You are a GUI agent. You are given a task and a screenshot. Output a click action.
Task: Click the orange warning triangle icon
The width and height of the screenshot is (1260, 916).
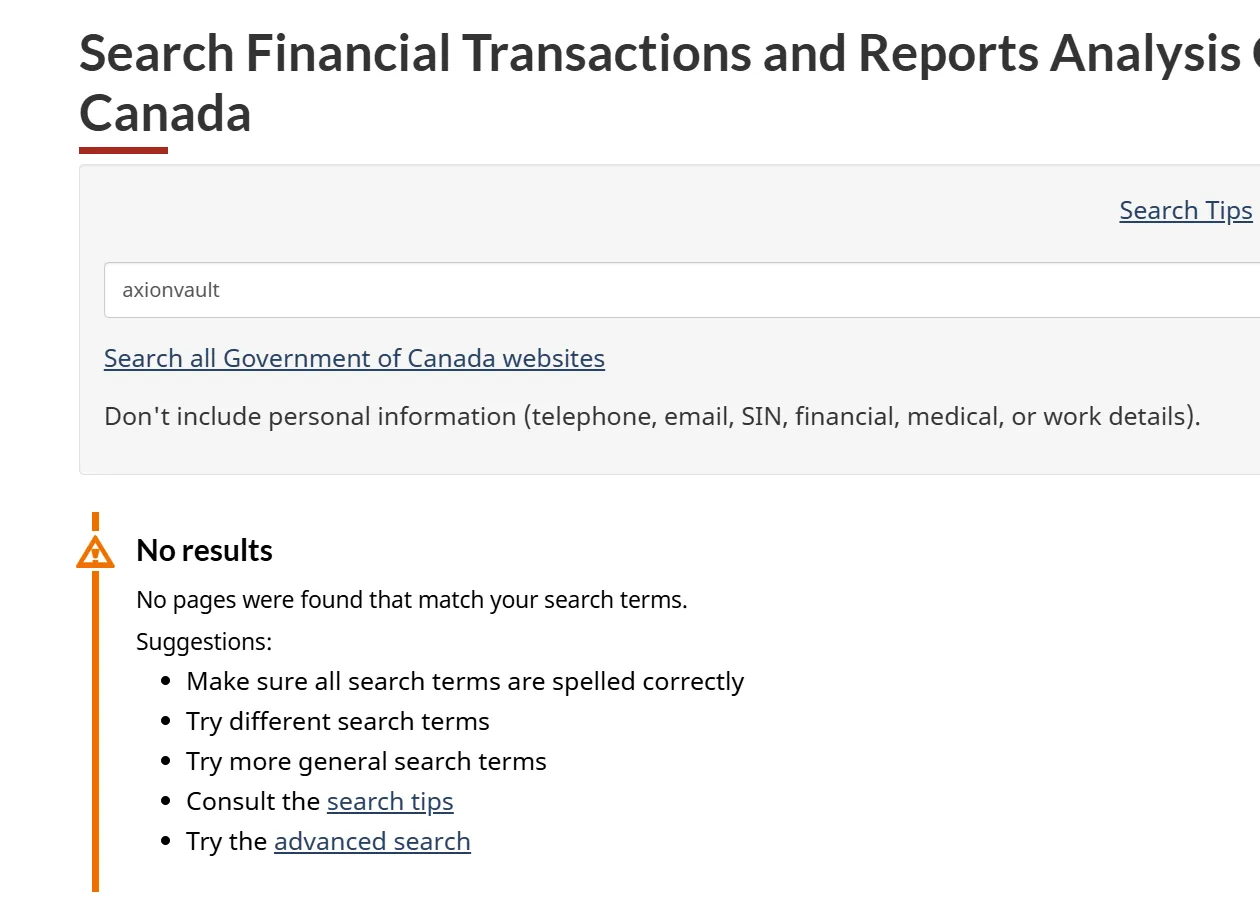click(95, 552)
